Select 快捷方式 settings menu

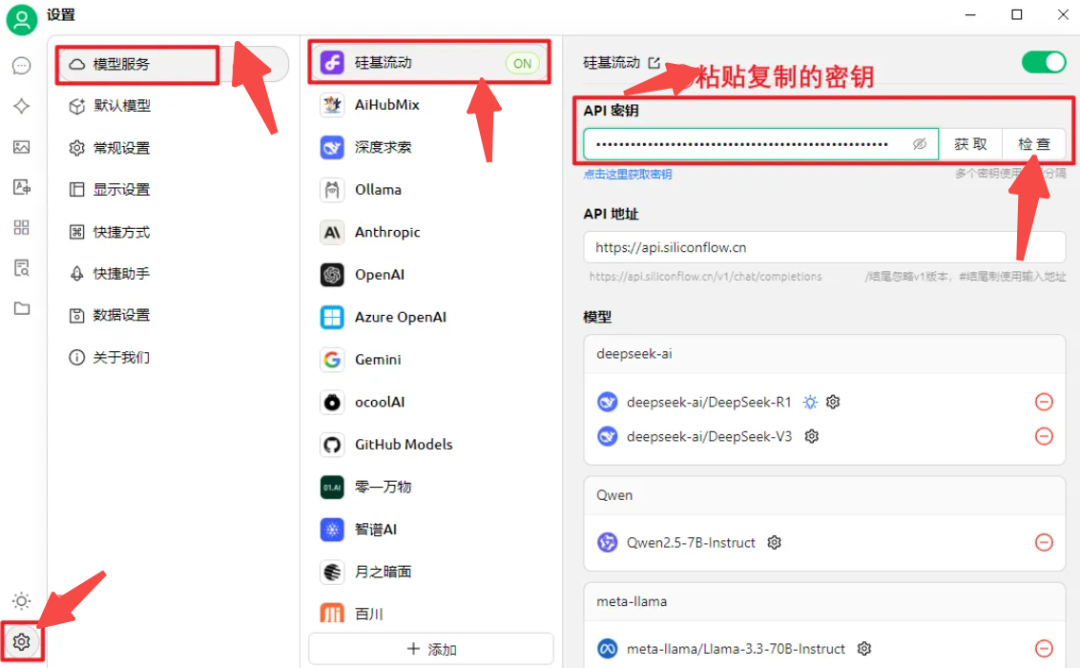(173, 232)
